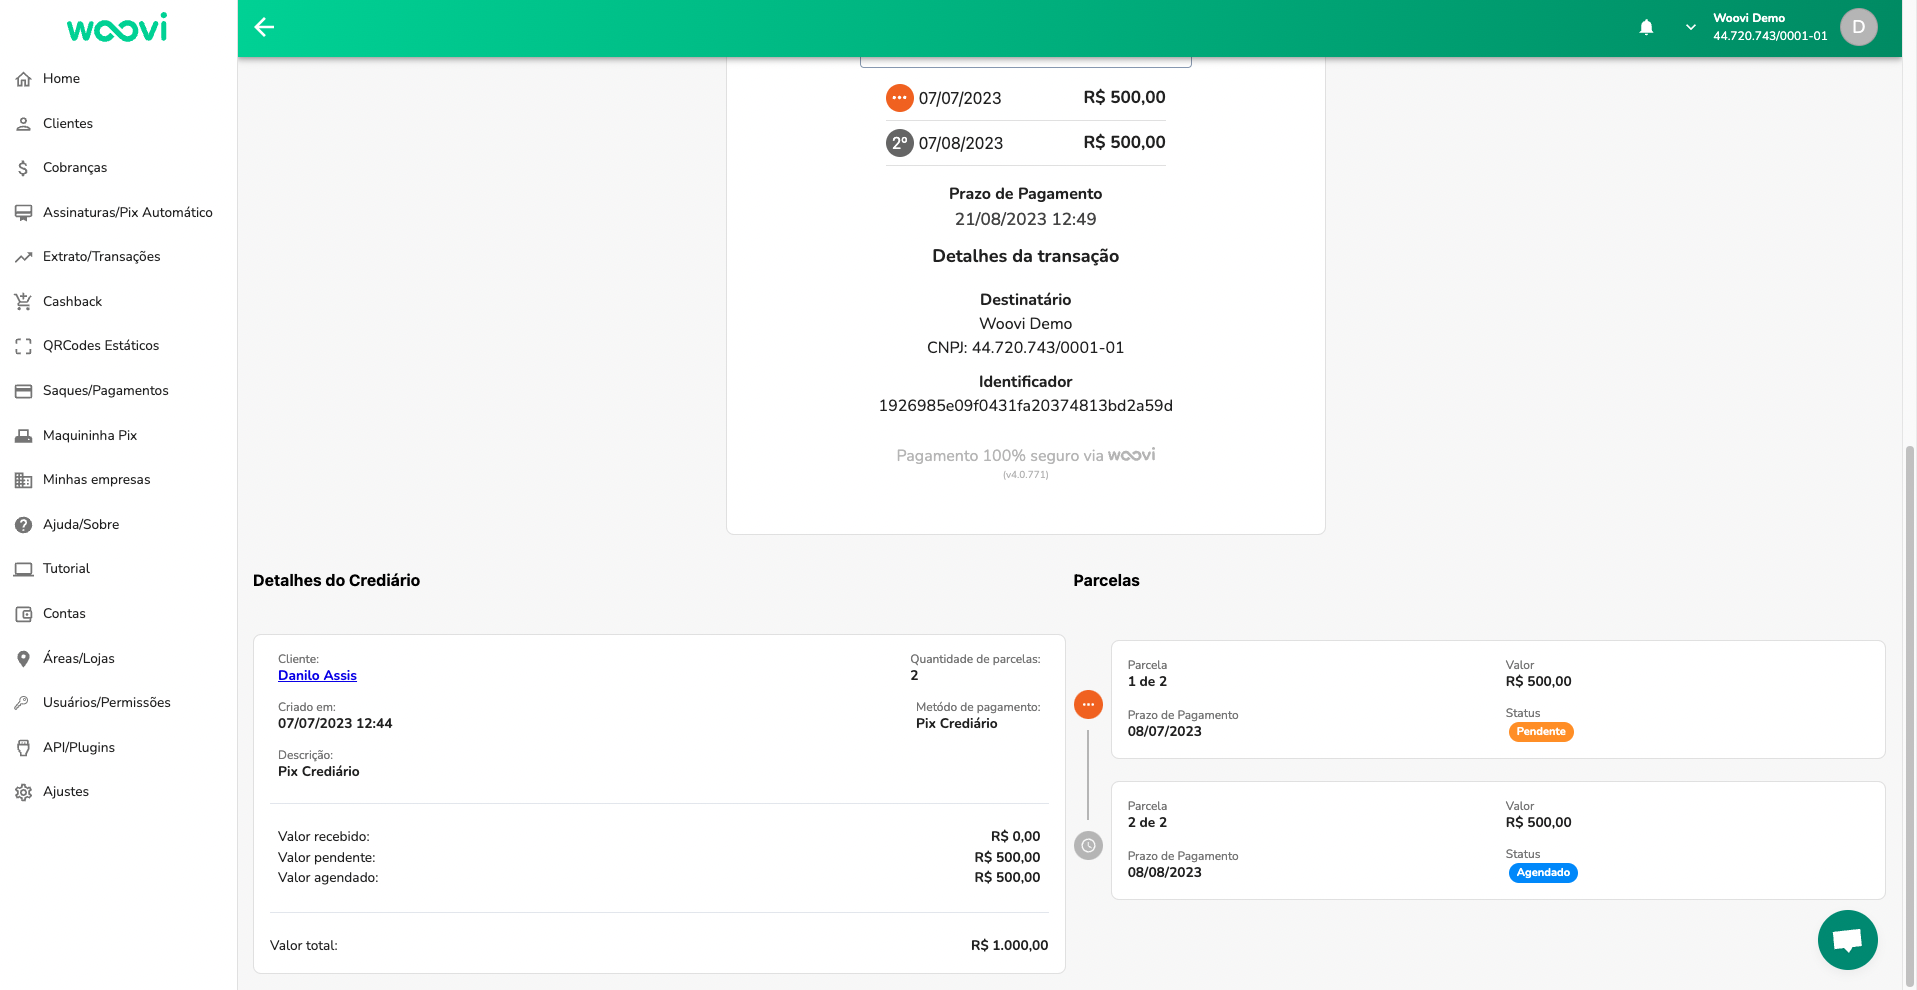The width and height of the screenshot is (1917, 990).
Task: Open the Clientes section
Action: click(67, 123)
